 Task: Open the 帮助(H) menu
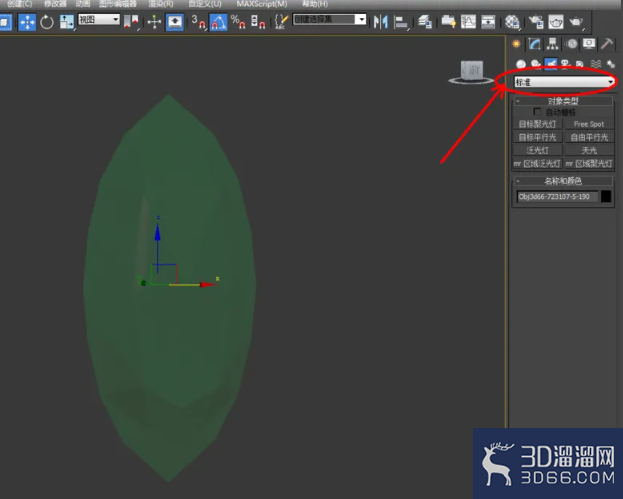pos(315,4)
